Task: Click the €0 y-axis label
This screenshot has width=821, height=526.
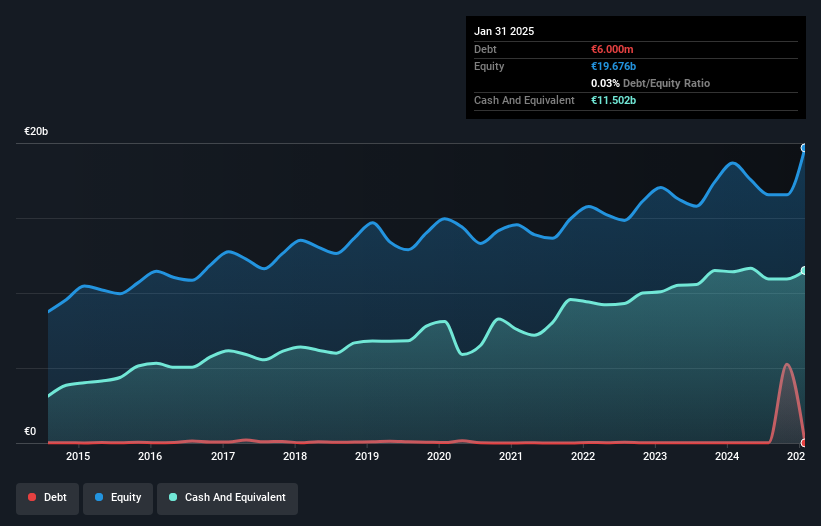Action: click(x=30, y=431)
